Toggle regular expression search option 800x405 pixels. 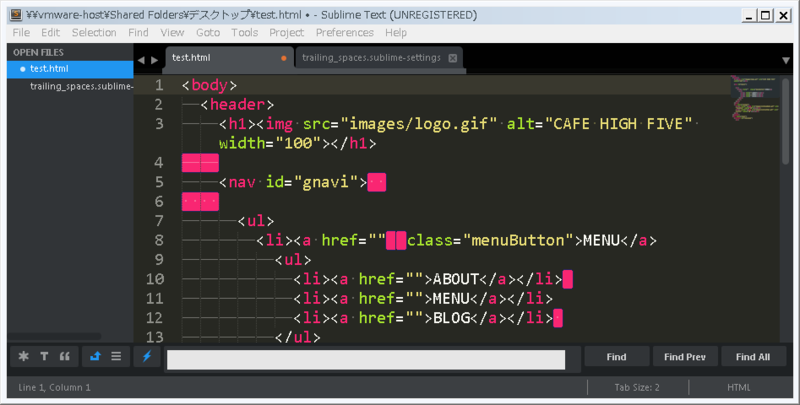[x=23, y=357]
